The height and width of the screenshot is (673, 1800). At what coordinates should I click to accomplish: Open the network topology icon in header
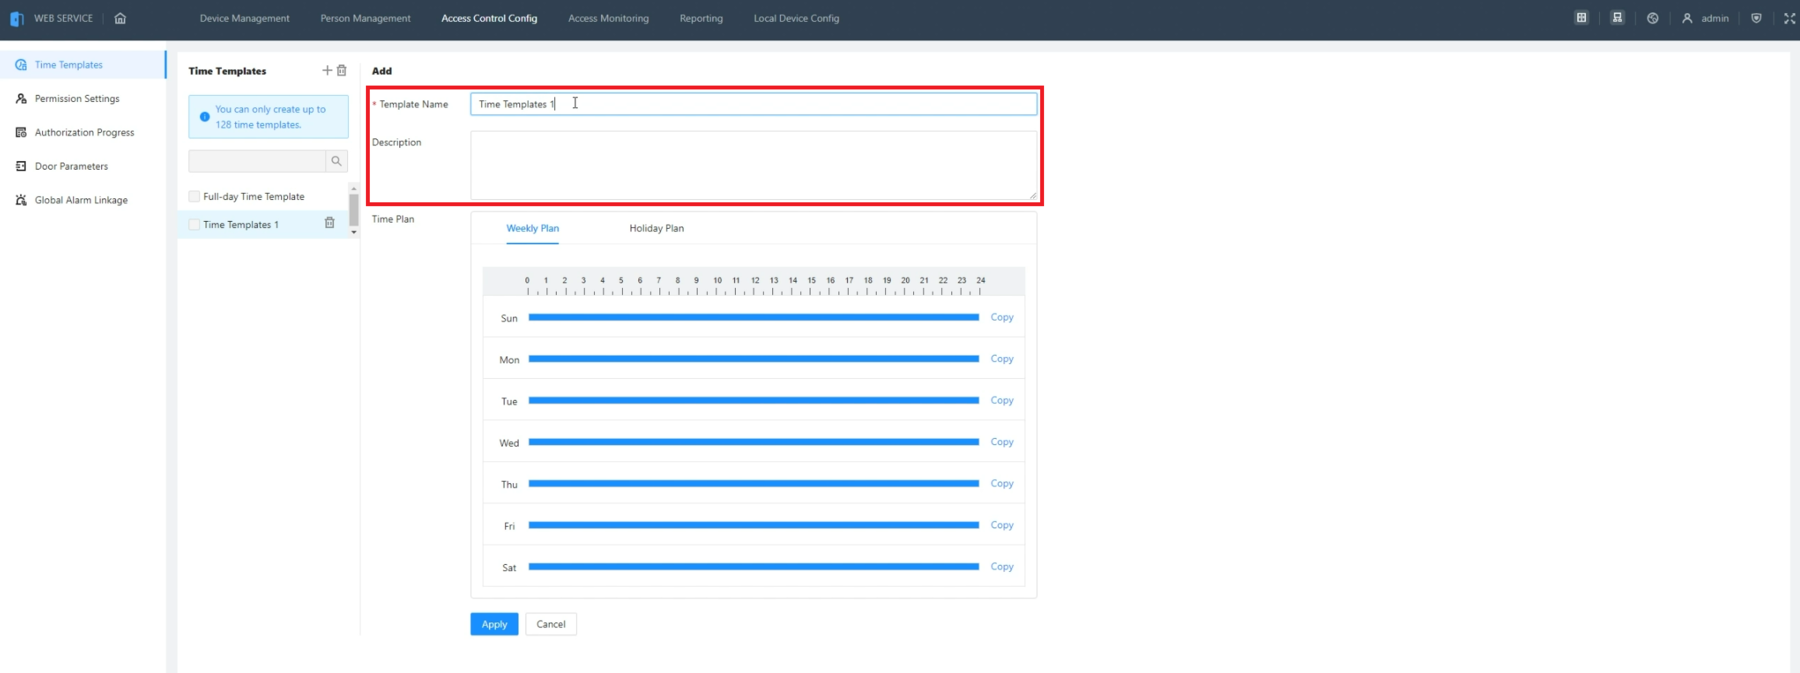click(x=1617, y=18)
